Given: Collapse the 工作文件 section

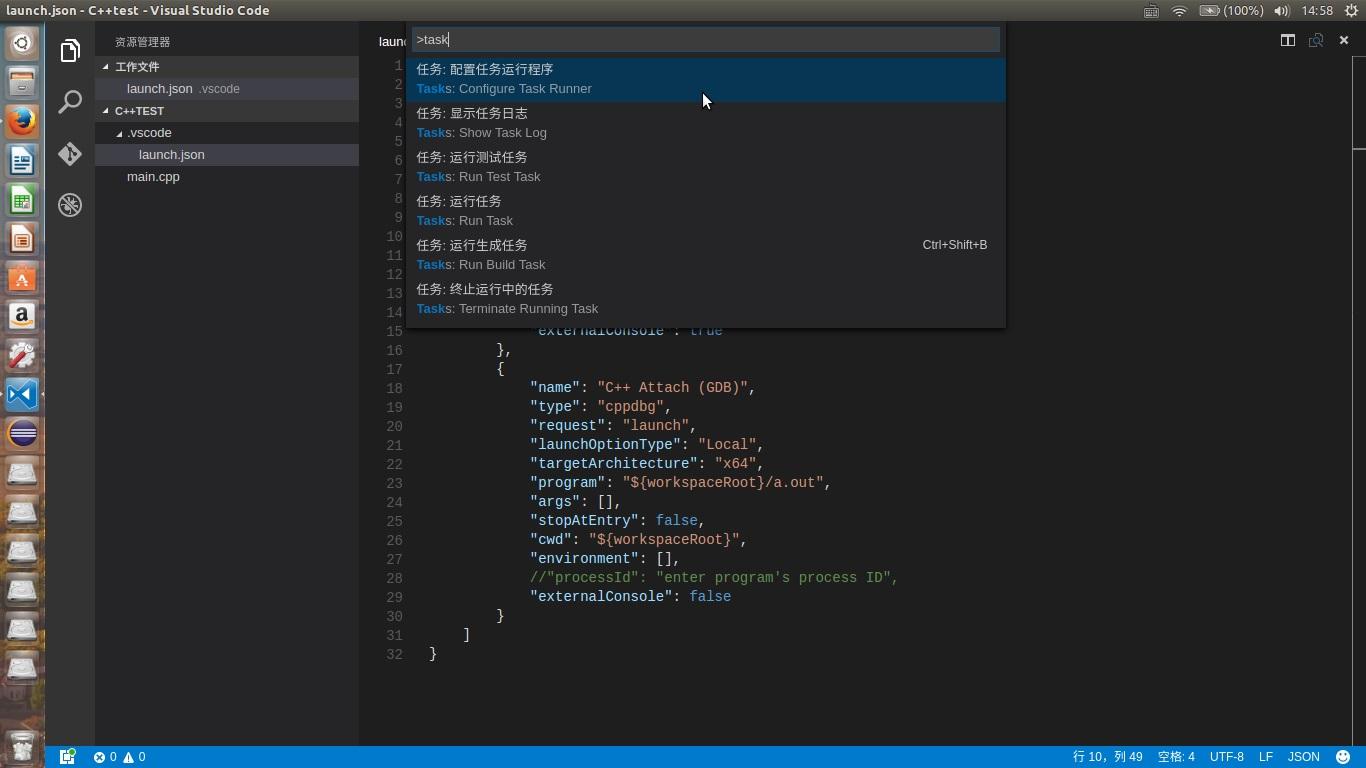Looking at the screenshot, I should coord(137,67).
